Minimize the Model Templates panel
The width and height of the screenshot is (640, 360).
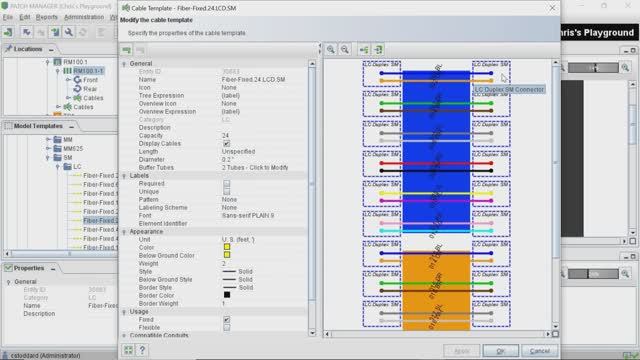click(x=71, y=127)
